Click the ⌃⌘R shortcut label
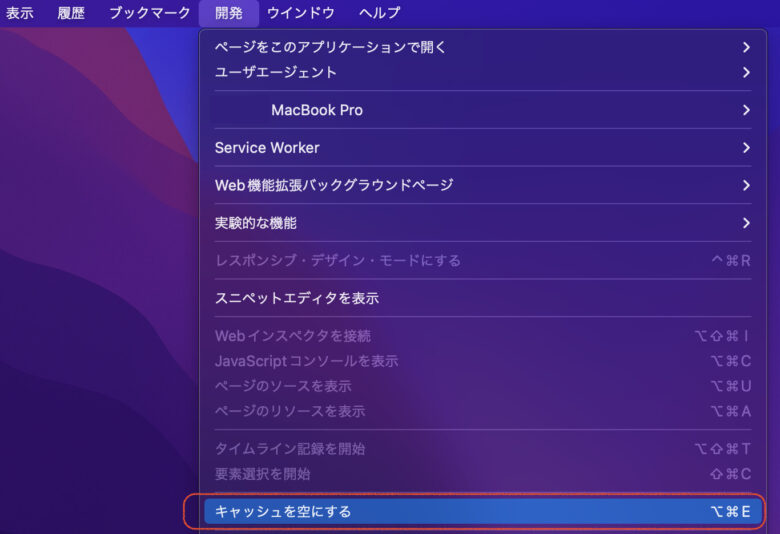780x534 pixels. point(731,260)
